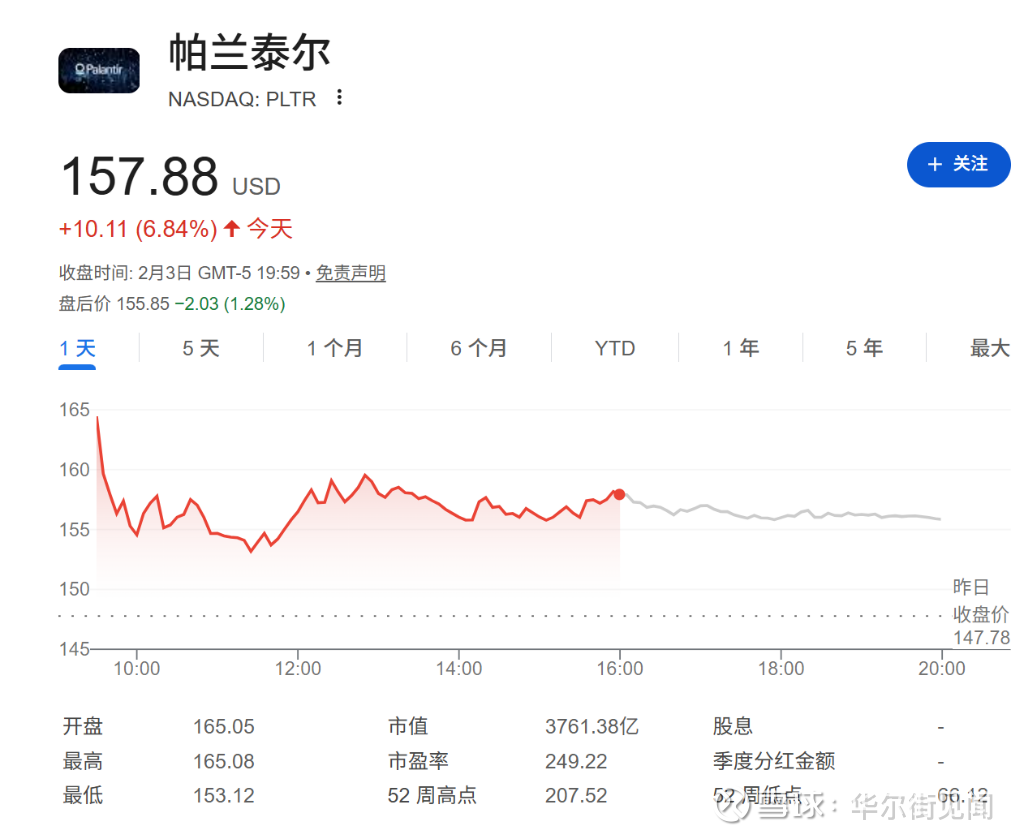The image size is (1024, 838).
Task: Click the red up arrow beside 今天
Action: 232,229
